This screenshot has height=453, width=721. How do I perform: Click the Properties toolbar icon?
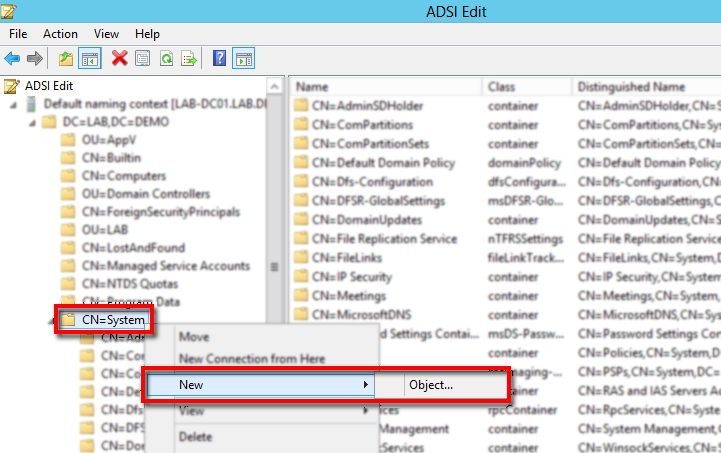pos(143,59)
